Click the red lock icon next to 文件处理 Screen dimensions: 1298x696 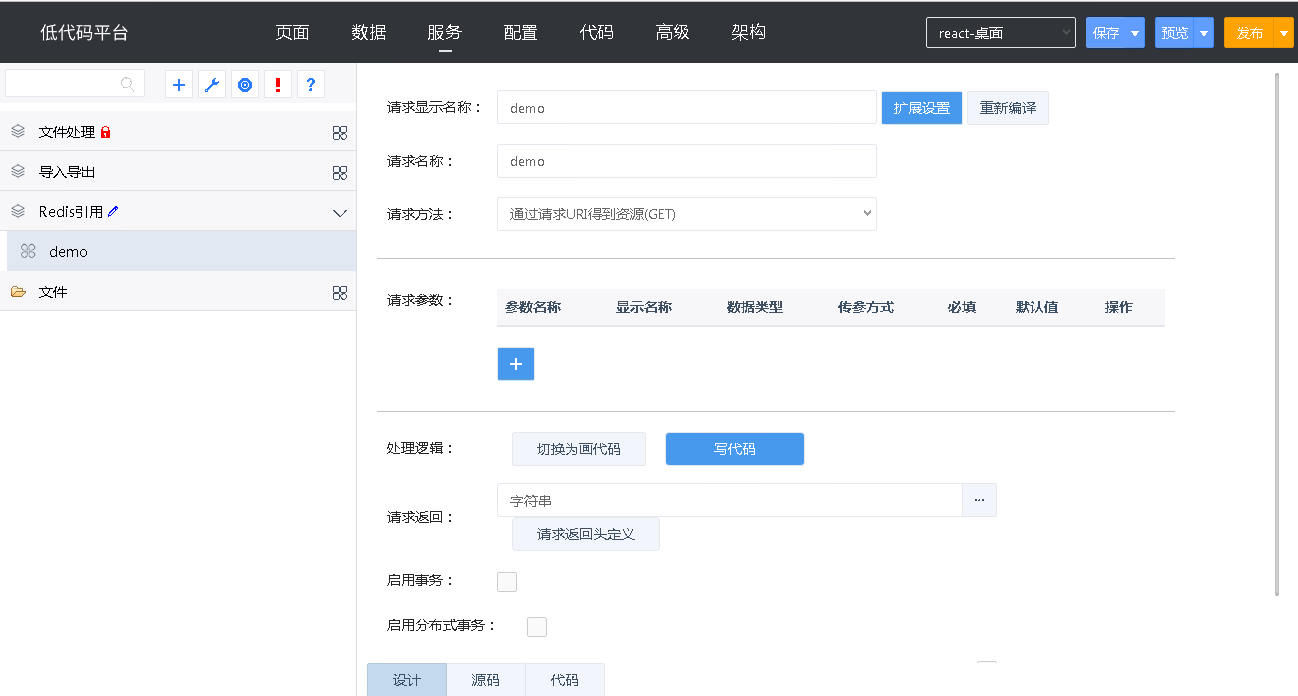click(106, 132)
